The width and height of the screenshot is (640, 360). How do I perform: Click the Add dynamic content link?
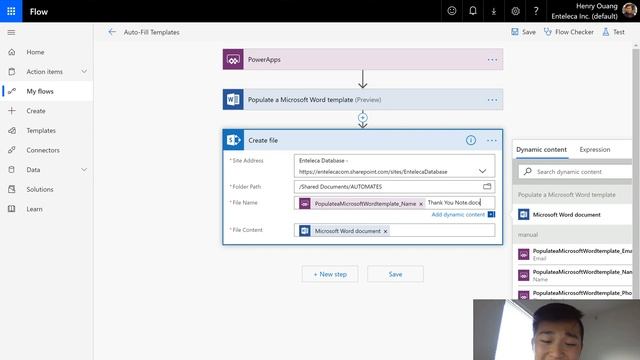(458, 214)
